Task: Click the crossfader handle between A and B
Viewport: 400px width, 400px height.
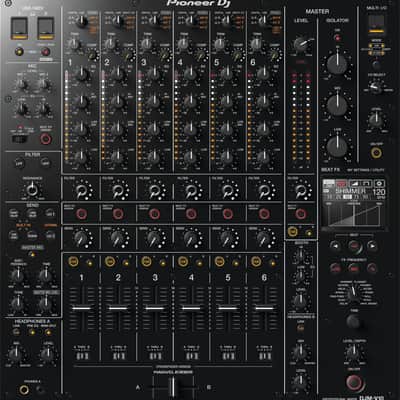Action: 172,388
